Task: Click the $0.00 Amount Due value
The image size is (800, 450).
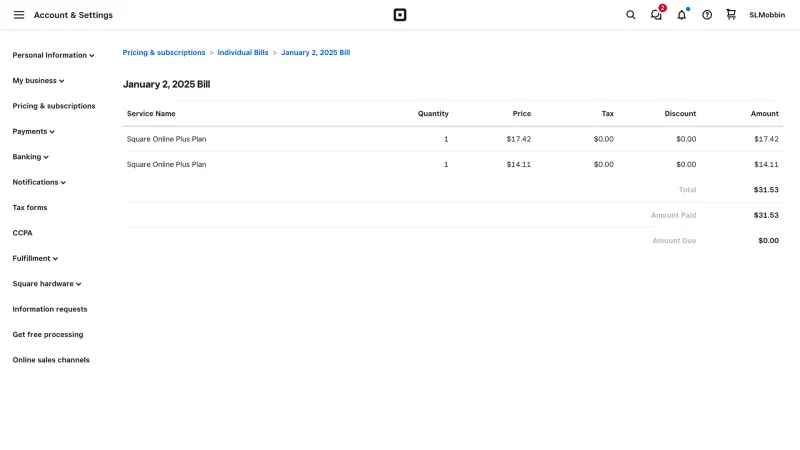Action: tap(768, 240)
